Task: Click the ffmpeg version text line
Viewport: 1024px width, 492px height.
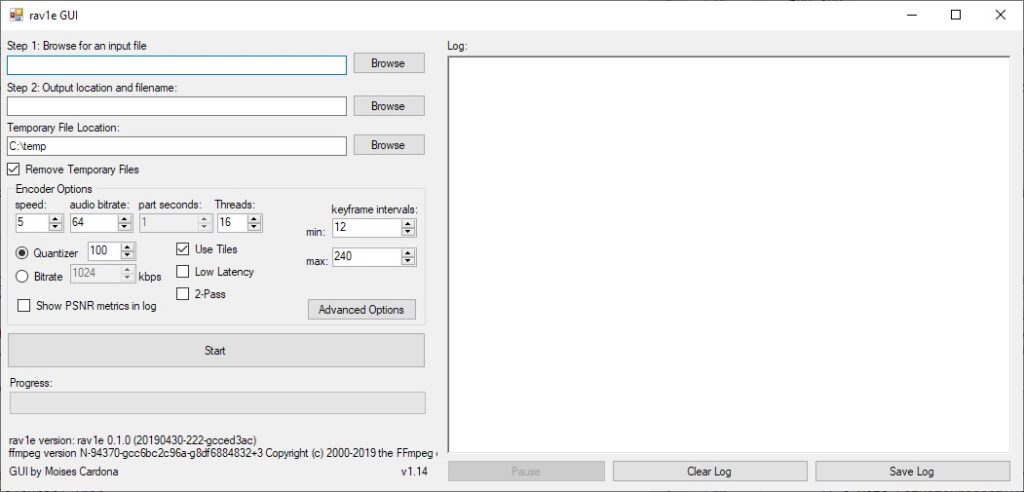Action: [x=223, y=451]
